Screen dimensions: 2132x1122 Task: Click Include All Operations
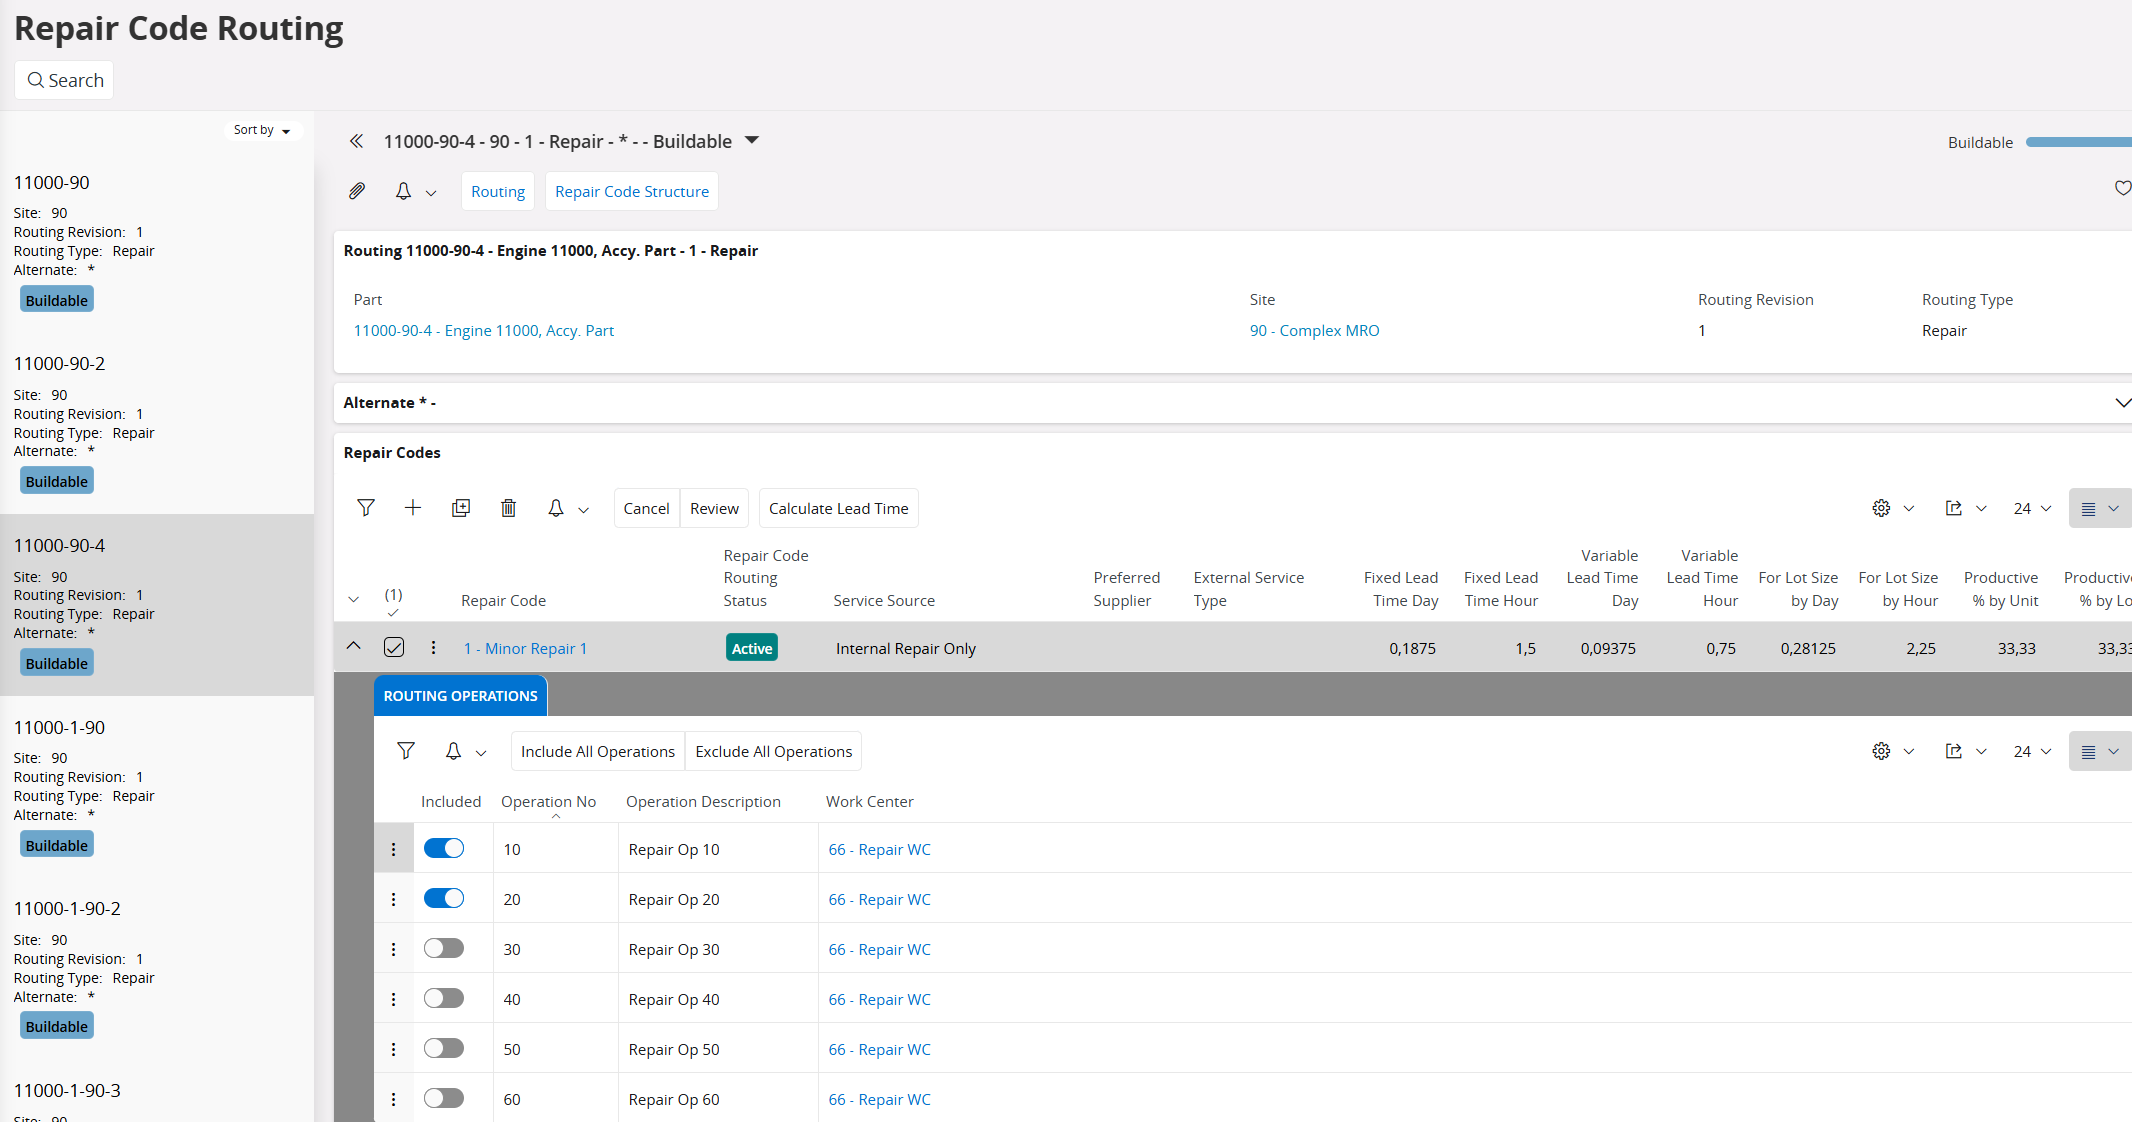pos(598,751)
